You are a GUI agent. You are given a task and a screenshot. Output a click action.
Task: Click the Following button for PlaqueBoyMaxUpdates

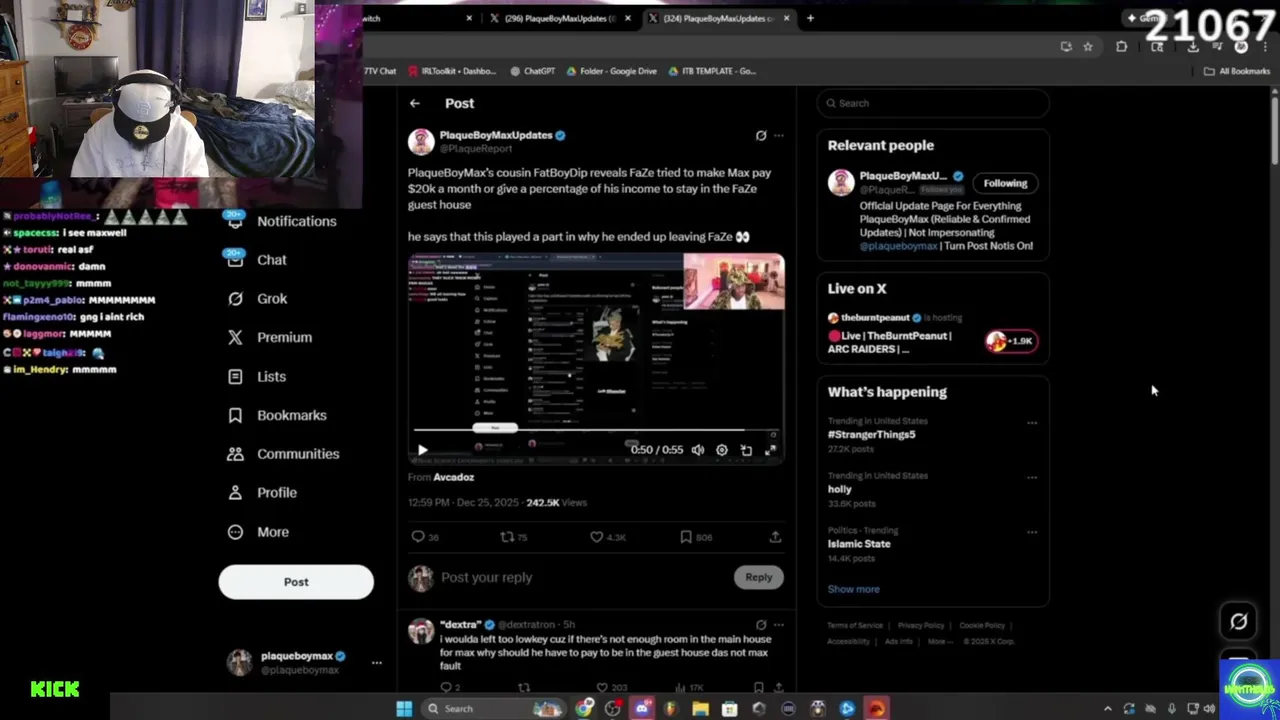1005,183
